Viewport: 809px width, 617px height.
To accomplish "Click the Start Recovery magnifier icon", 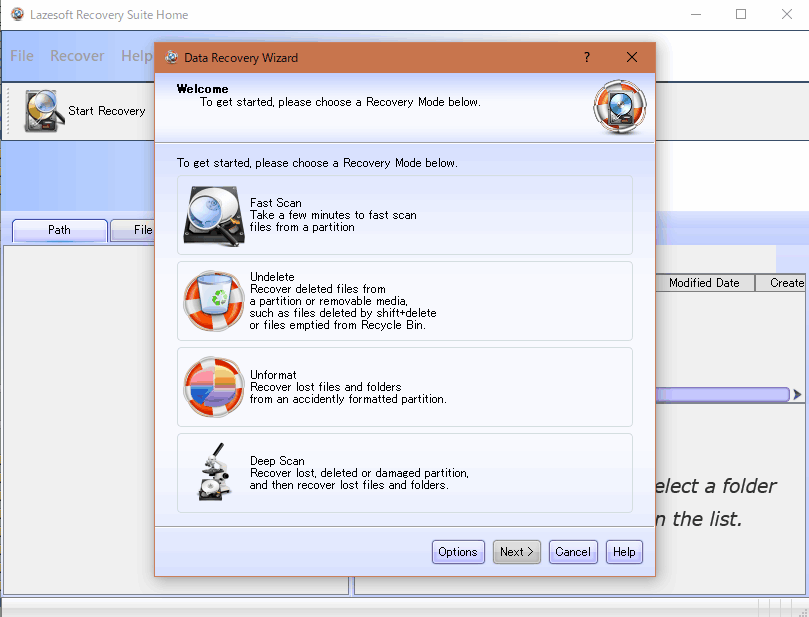I will (x=44, y=111).
